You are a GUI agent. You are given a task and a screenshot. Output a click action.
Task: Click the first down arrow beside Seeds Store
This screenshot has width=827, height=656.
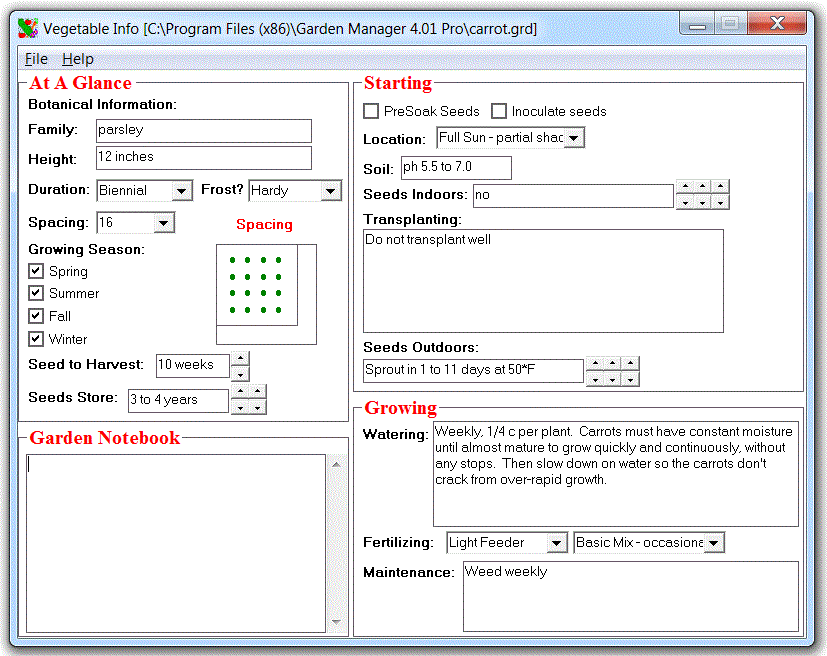click(x=240, y=408)
